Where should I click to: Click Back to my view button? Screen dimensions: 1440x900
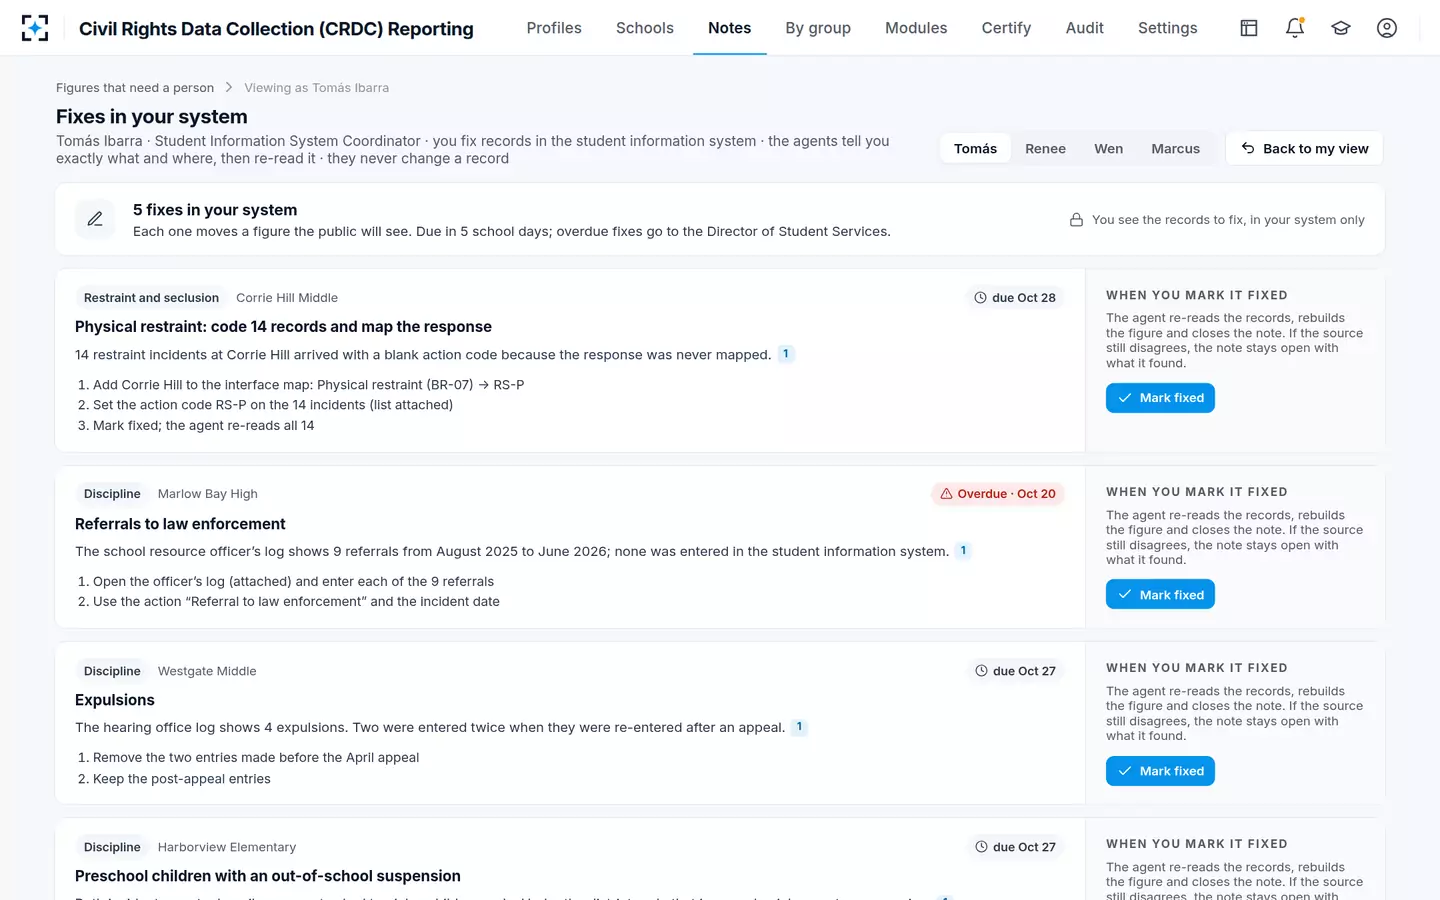click(1305, 148)
